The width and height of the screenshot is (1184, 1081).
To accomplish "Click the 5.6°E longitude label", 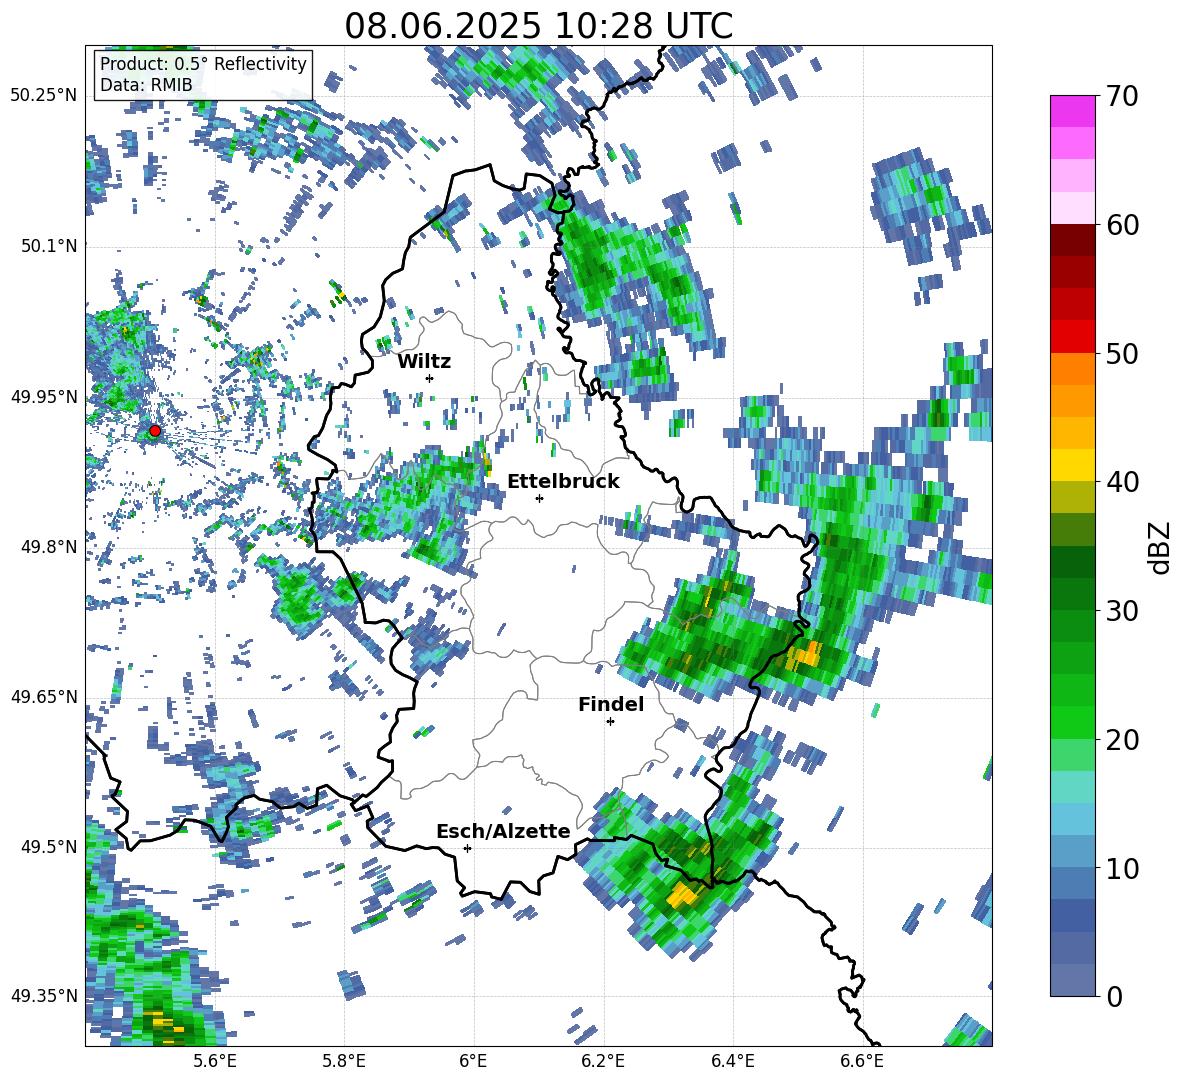I will click(x=215, y=1061).
